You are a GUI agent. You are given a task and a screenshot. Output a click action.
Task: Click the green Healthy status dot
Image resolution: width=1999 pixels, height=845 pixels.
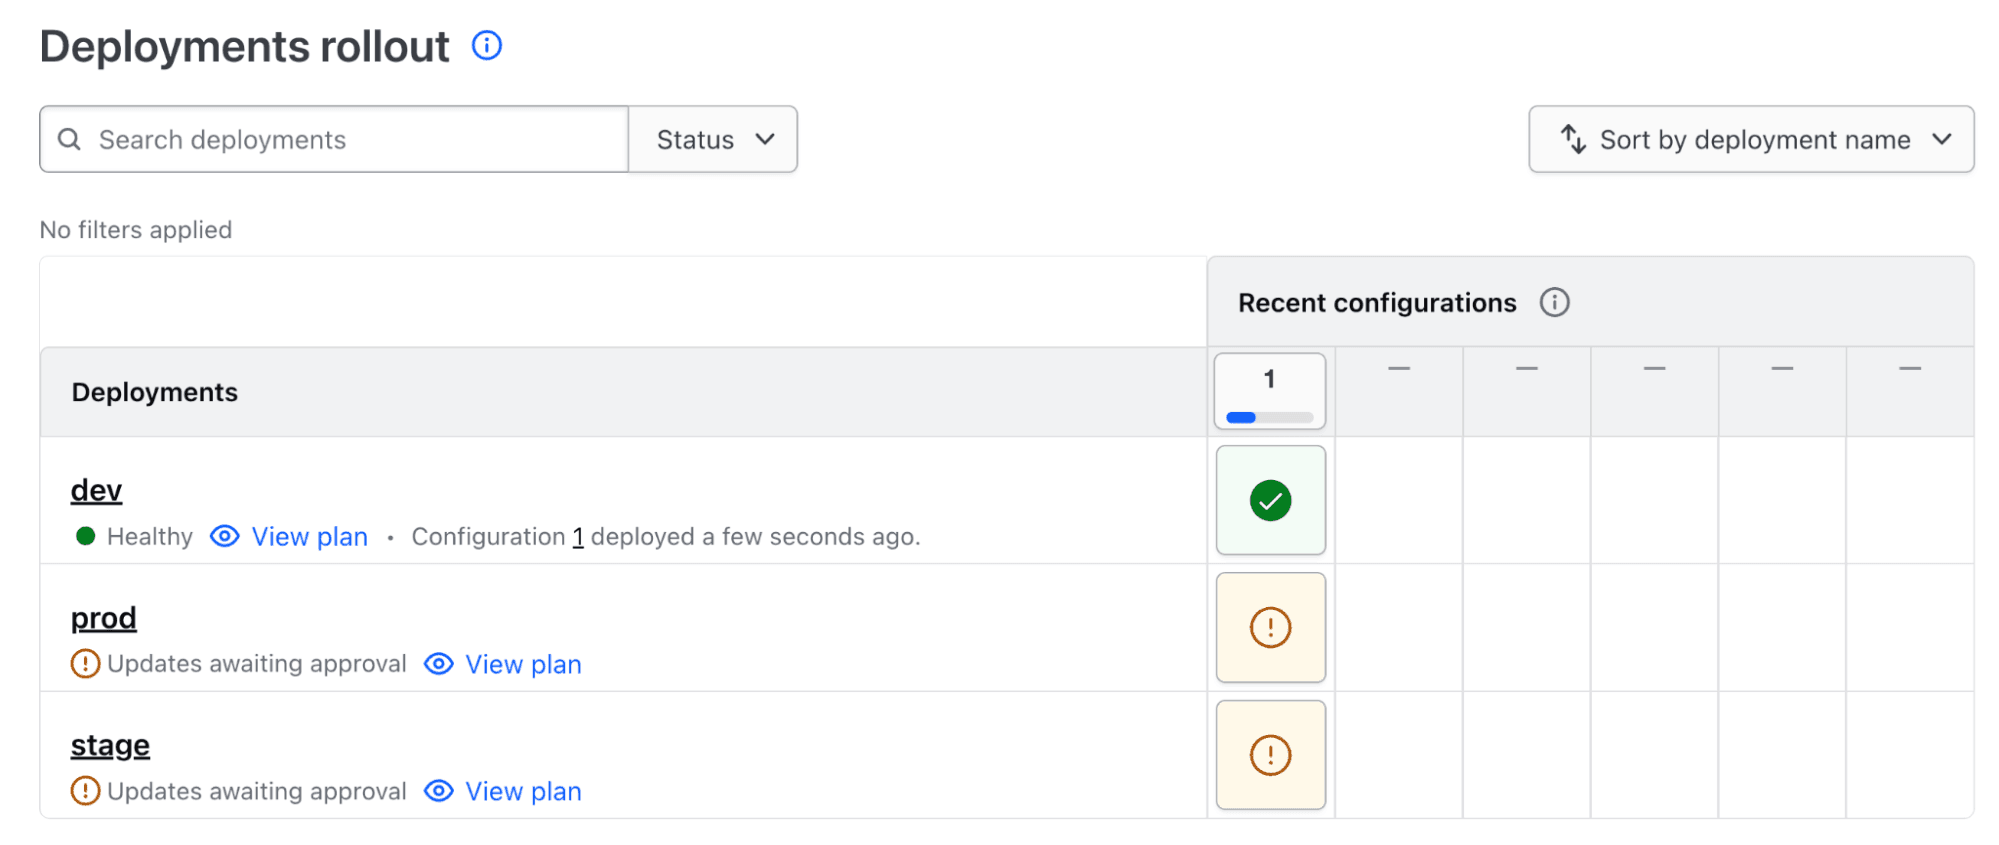click(85, 536)
